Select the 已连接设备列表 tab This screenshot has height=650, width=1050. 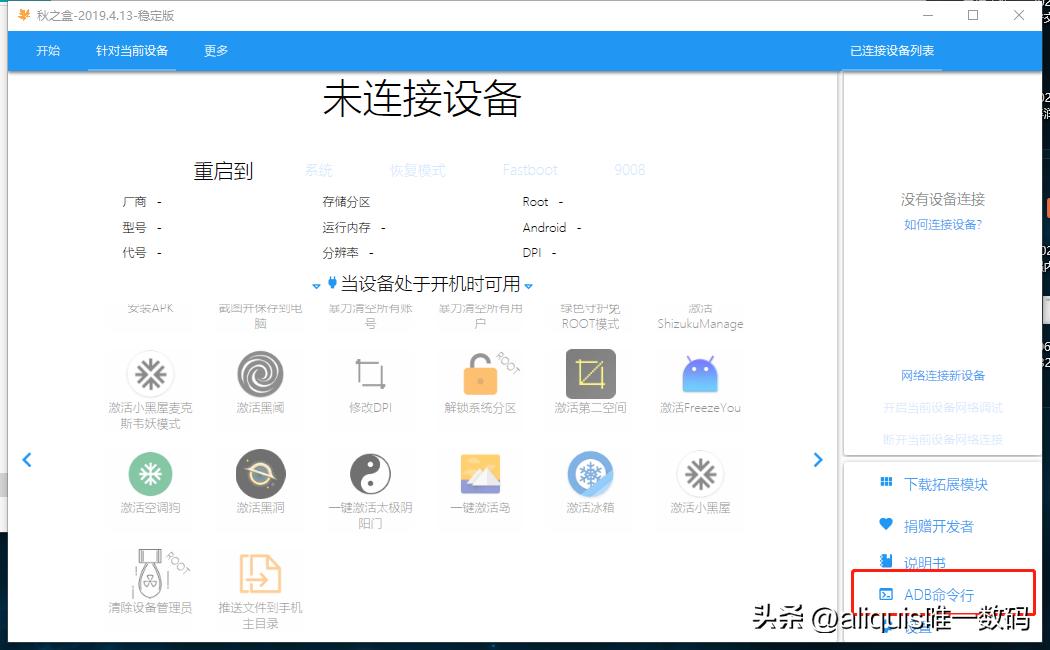click(892, 51)
